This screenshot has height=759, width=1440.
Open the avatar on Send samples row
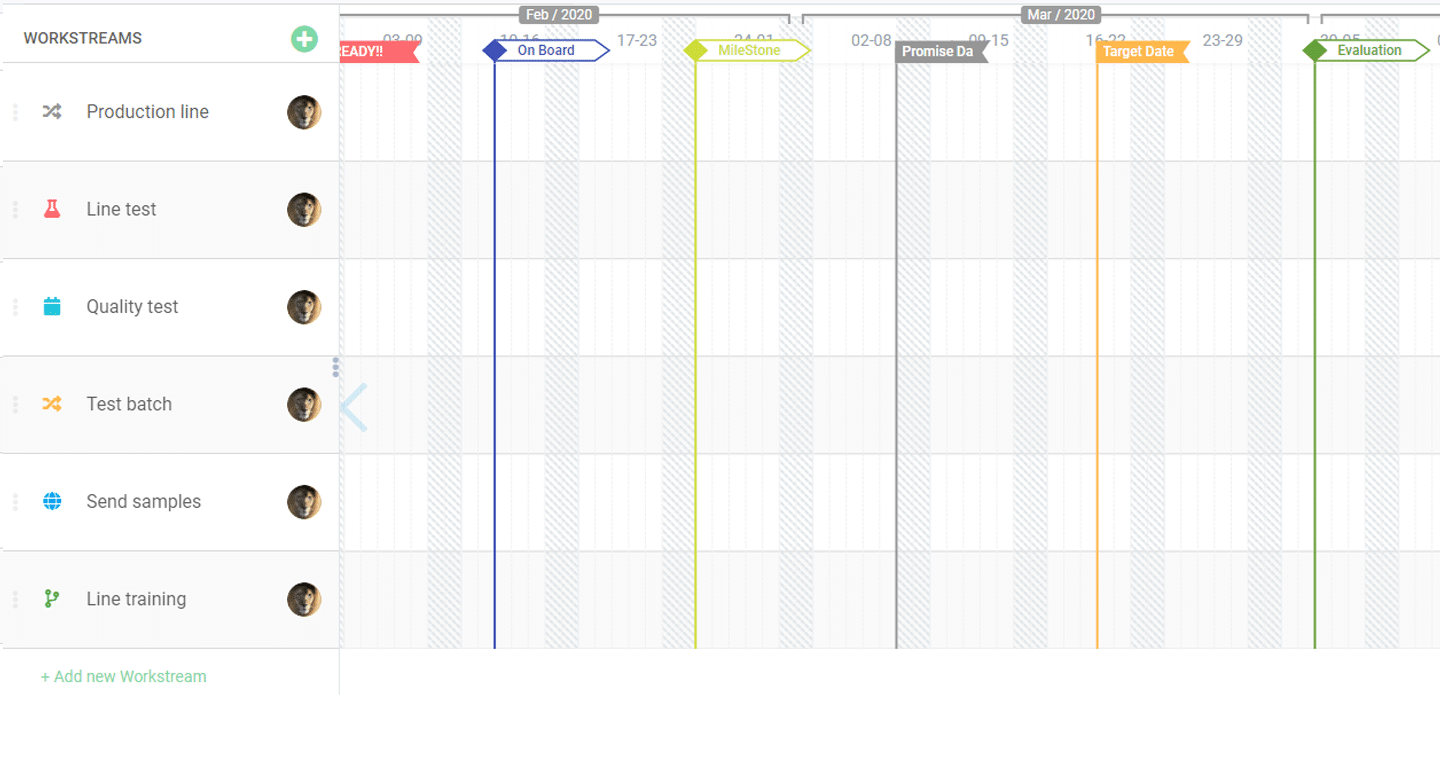pos(304,502)
